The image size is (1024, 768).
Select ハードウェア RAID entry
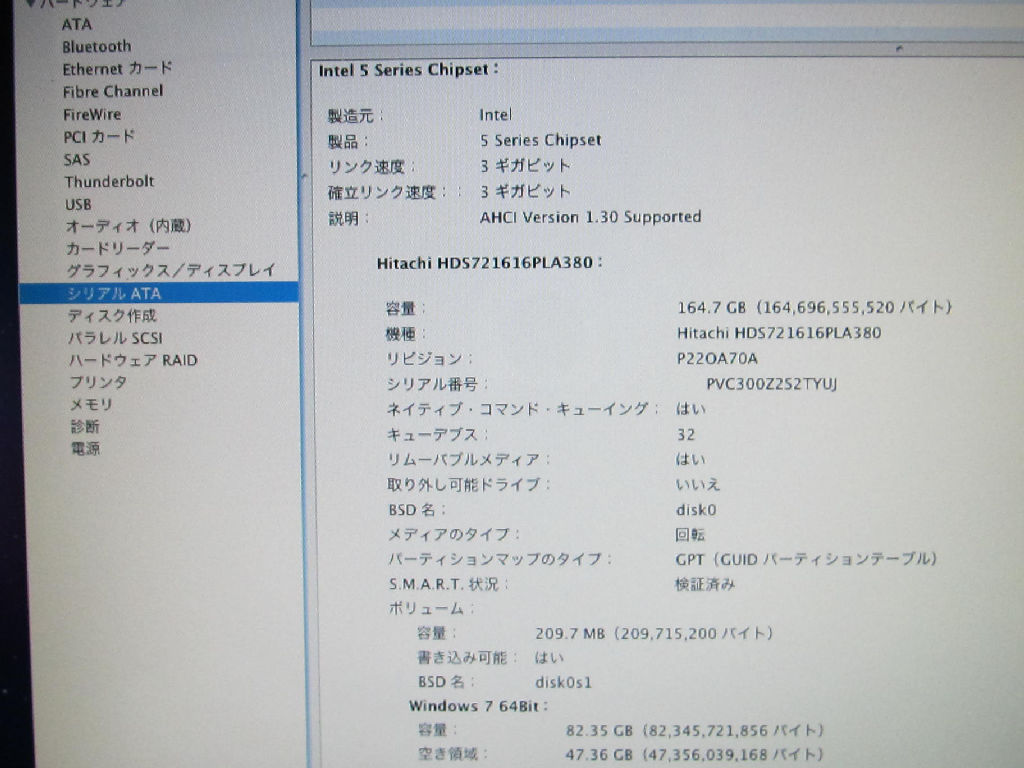coord(132,360)
